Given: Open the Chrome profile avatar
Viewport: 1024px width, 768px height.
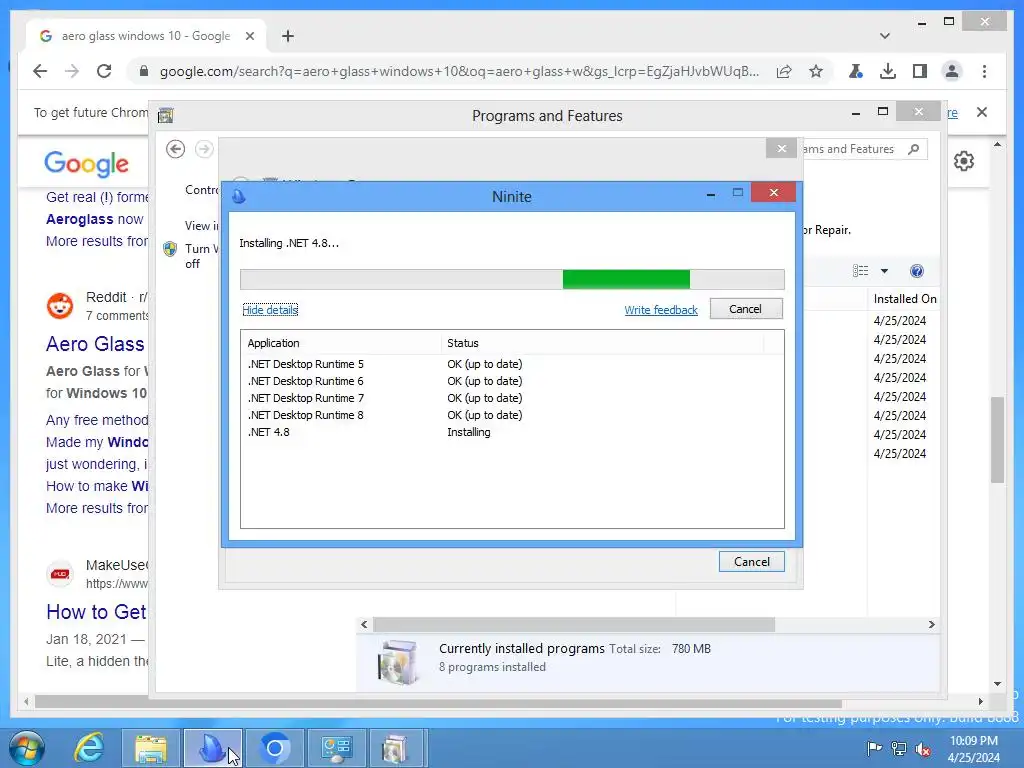Looking at the screenshot, I should coord(952,71).
